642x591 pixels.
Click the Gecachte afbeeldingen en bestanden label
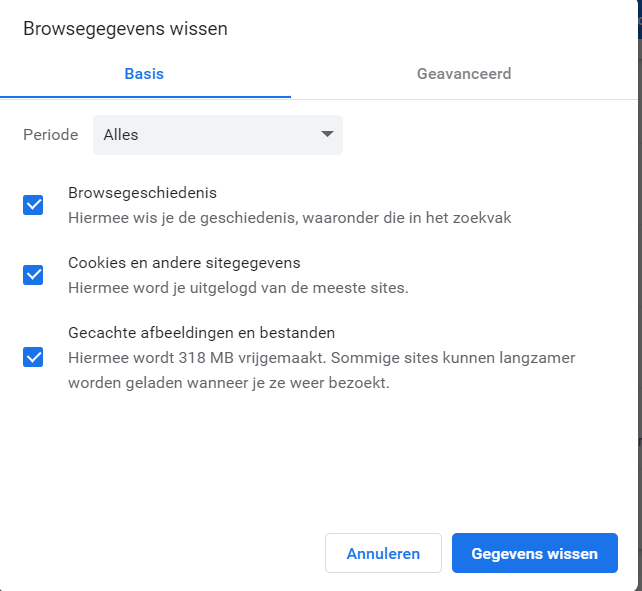coord(201,333)
